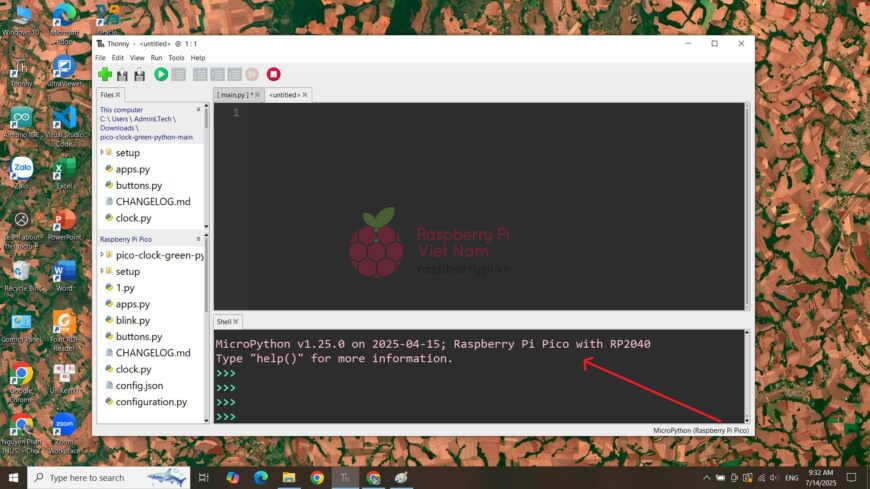The image size is (870, 489).
Task: Open the Raspberry Pi Pico panel options menu
Action: 198,240
